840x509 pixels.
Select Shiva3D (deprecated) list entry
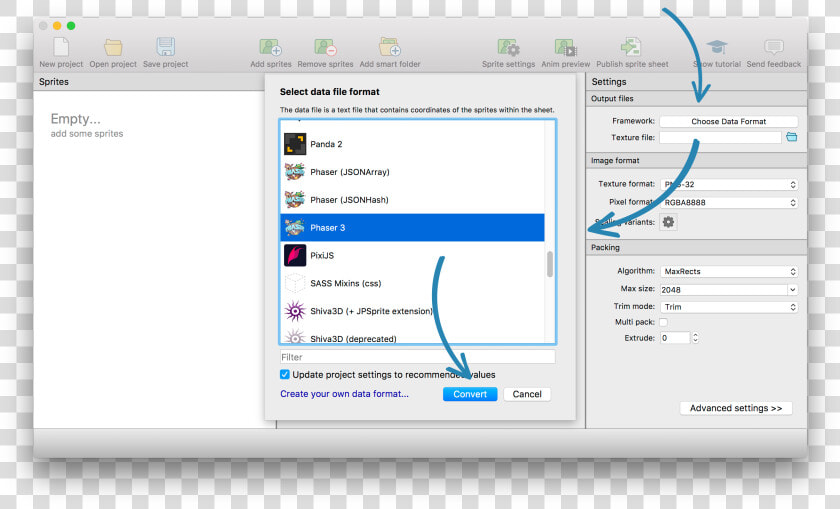(412, 336)
